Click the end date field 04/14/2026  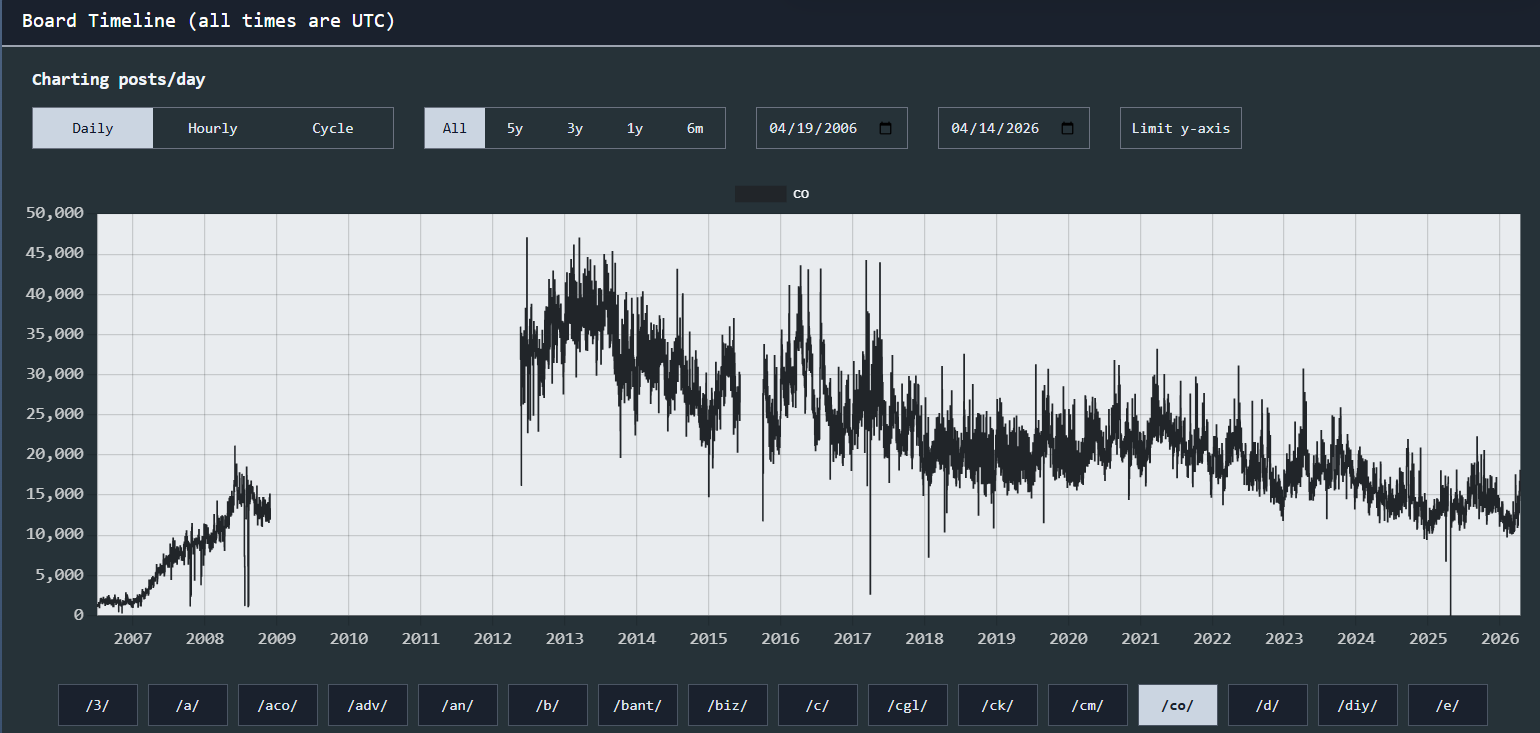(x=1014, y=128)
